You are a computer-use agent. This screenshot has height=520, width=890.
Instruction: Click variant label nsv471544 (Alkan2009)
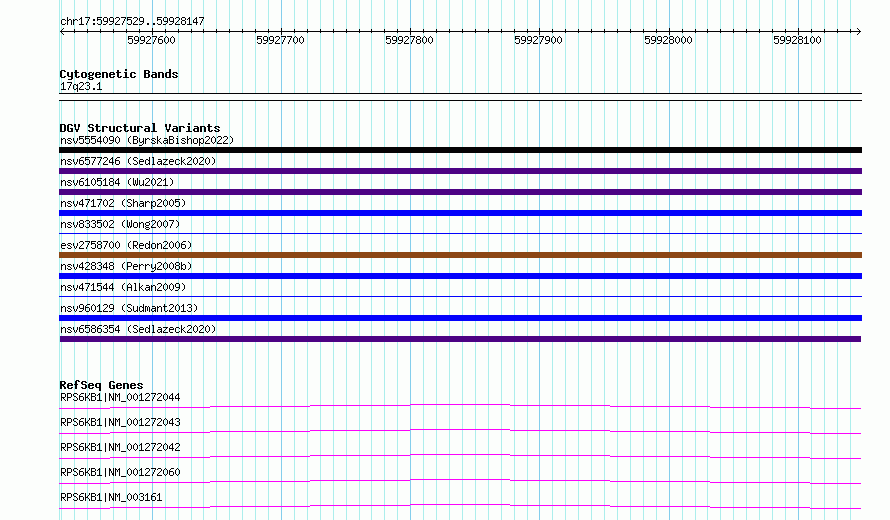123,287
